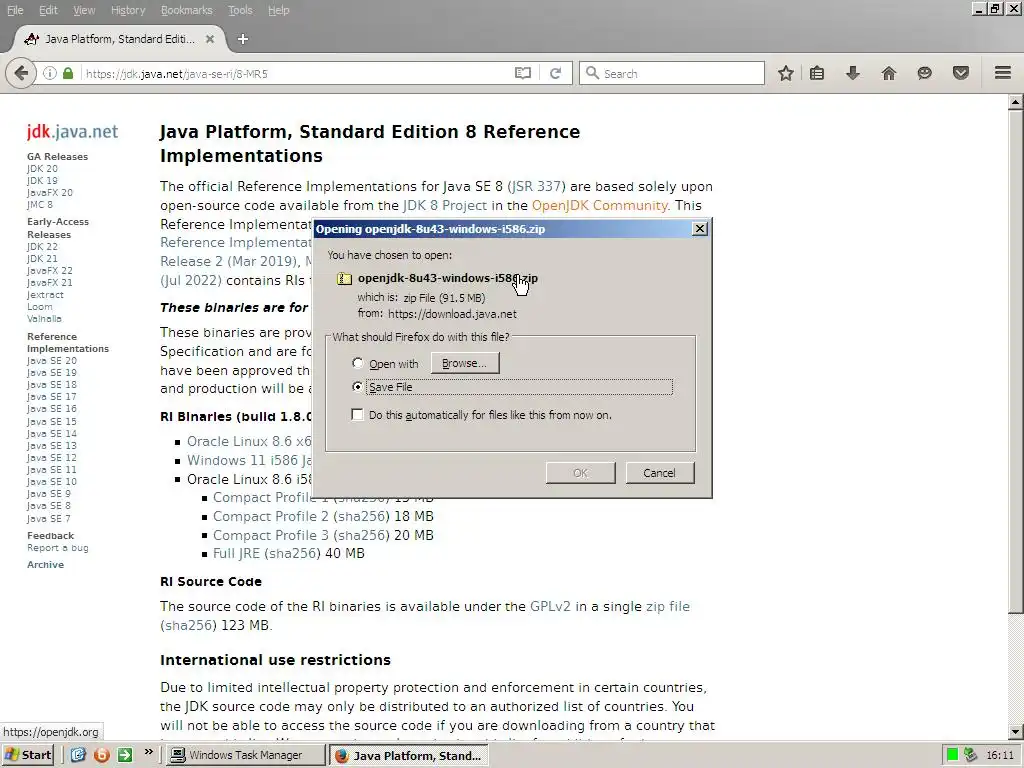Open the Firefox hamburger menu

coord(1003,73)
